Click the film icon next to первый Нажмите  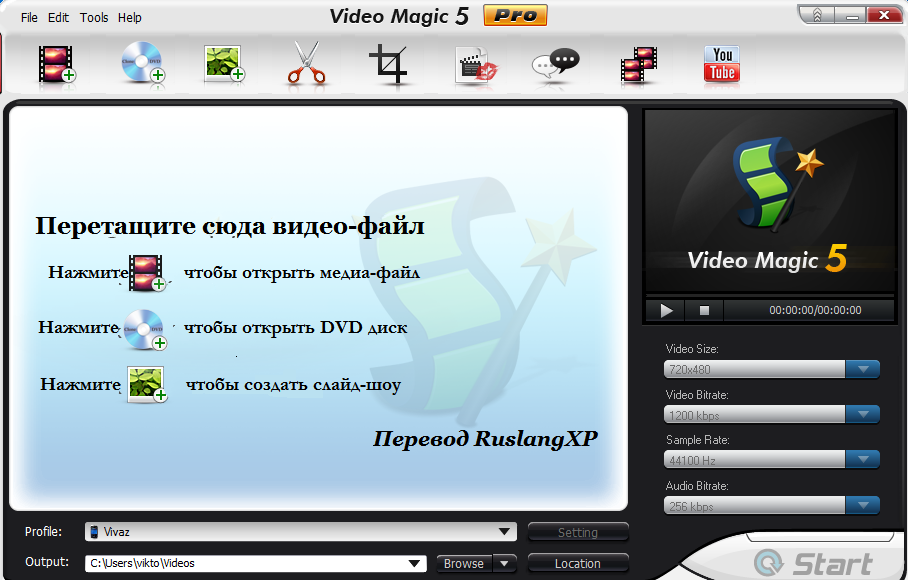pos(147,273)
